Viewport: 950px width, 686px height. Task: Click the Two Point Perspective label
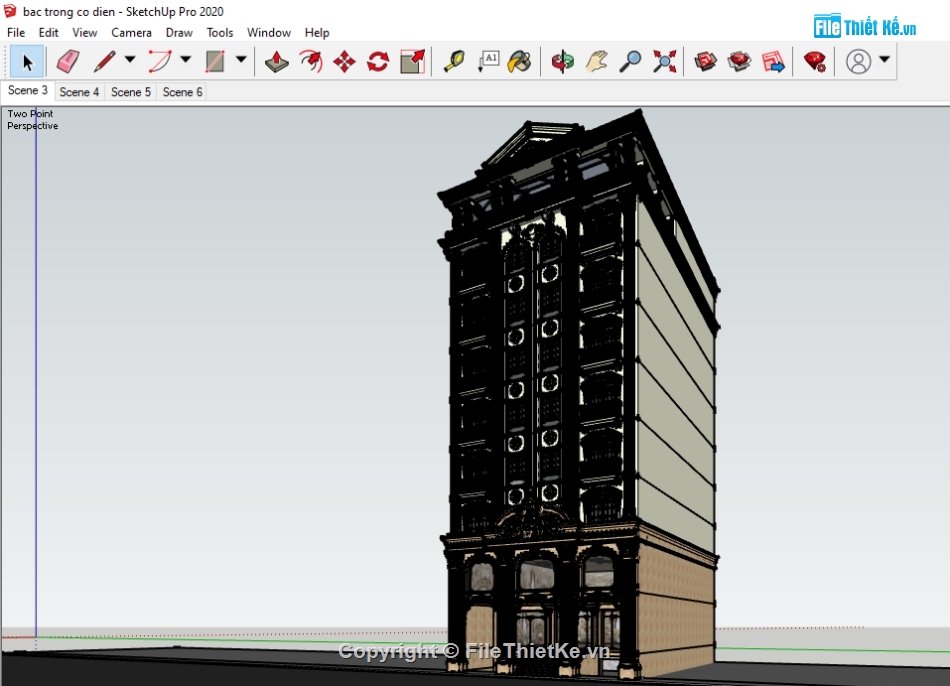[x=33, y=119]
